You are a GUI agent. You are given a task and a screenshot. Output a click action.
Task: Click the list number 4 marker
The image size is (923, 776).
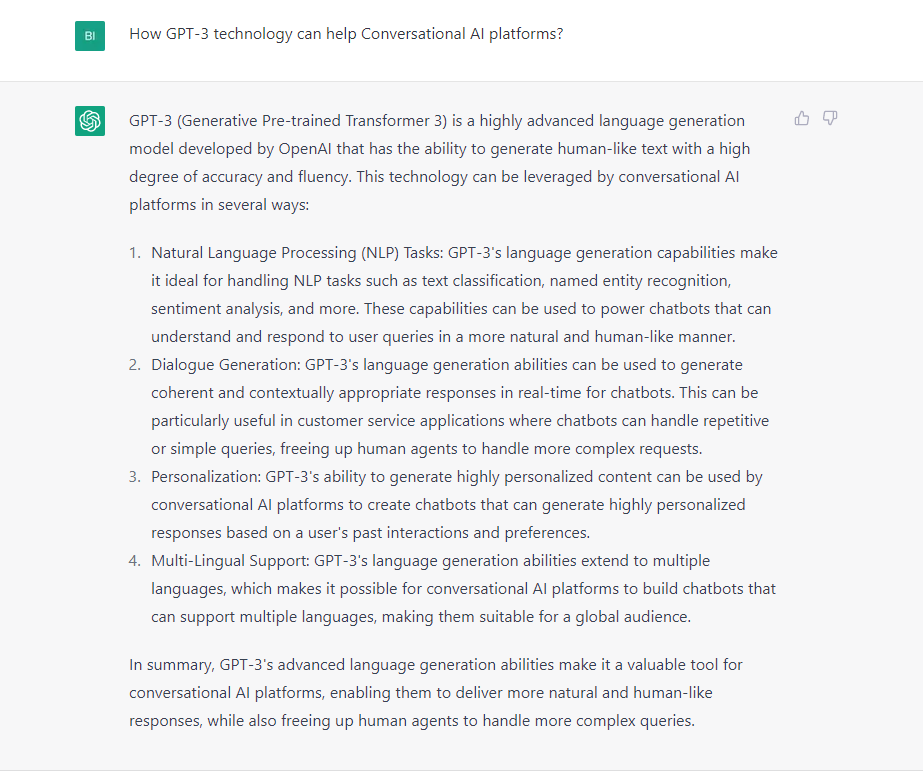pyautogui.click(x=135, y=561)
